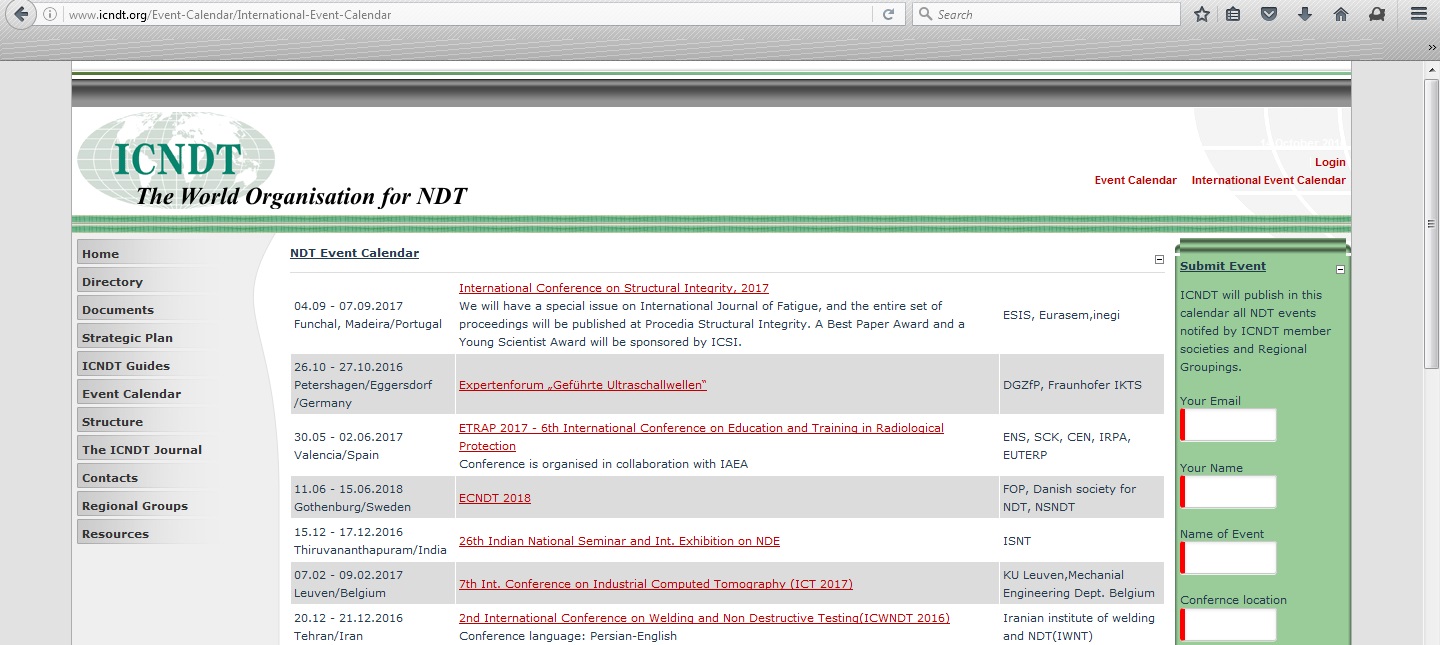
Task: Open the NDT Event Calendar heading link
Action: click(354, 253)
